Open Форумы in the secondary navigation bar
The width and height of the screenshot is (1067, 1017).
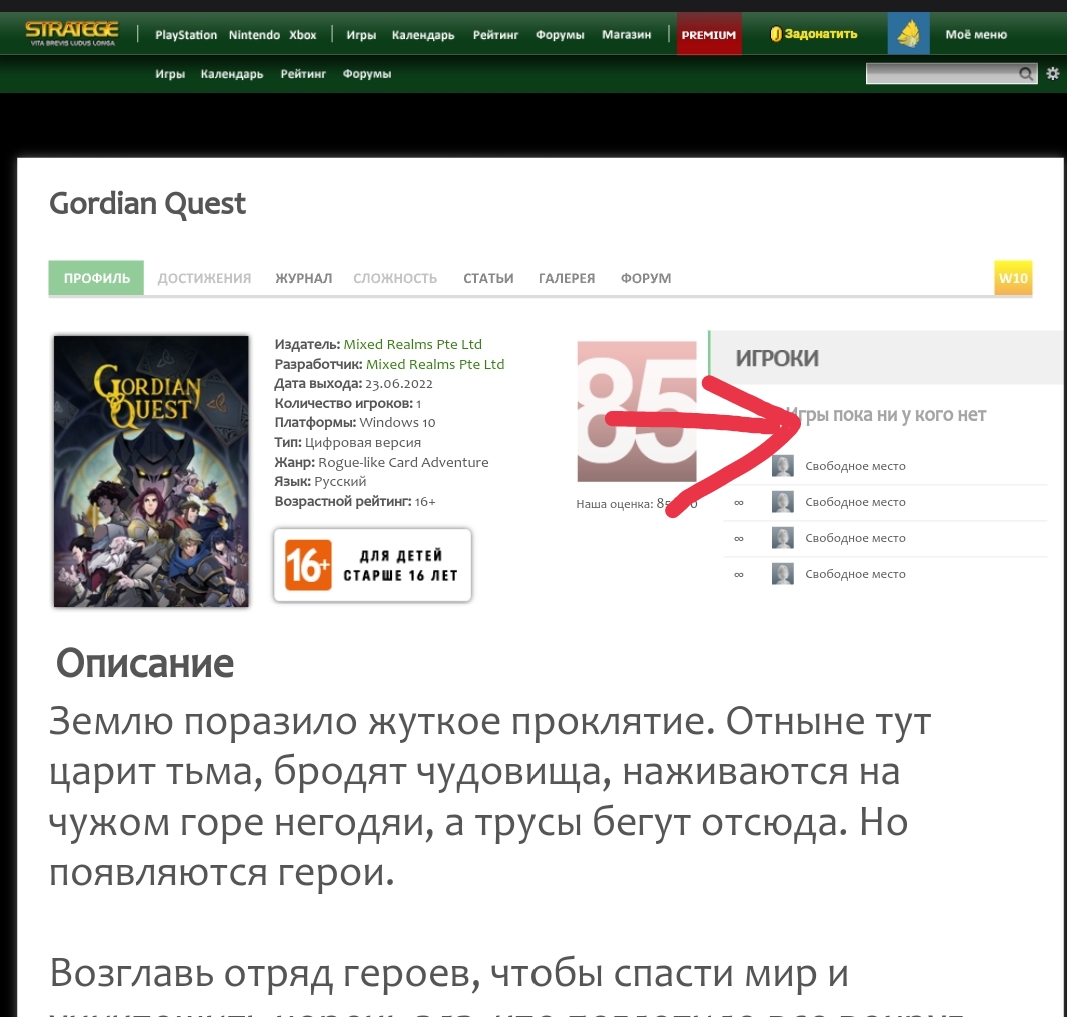click(367, 74)
